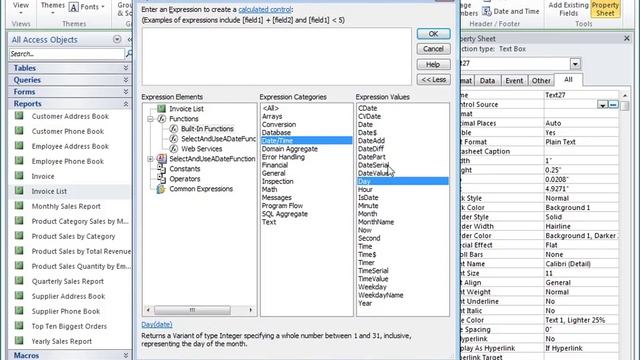Screen dimensions: 640x360
Task: Expand the Macros group in navigation pane
Action: (x=126, y=355)
